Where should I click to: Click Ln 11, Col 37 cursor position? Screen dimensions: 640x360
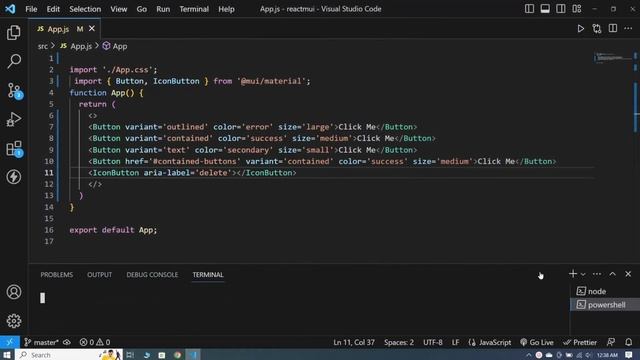(x=354, y=342)
